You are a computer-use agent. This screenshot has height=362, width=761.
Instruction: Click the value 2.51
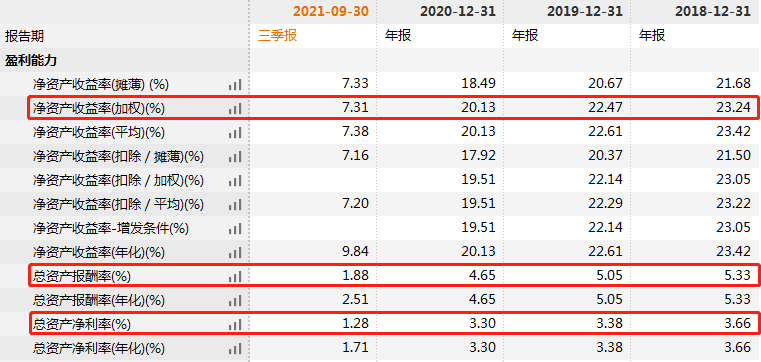355,299
